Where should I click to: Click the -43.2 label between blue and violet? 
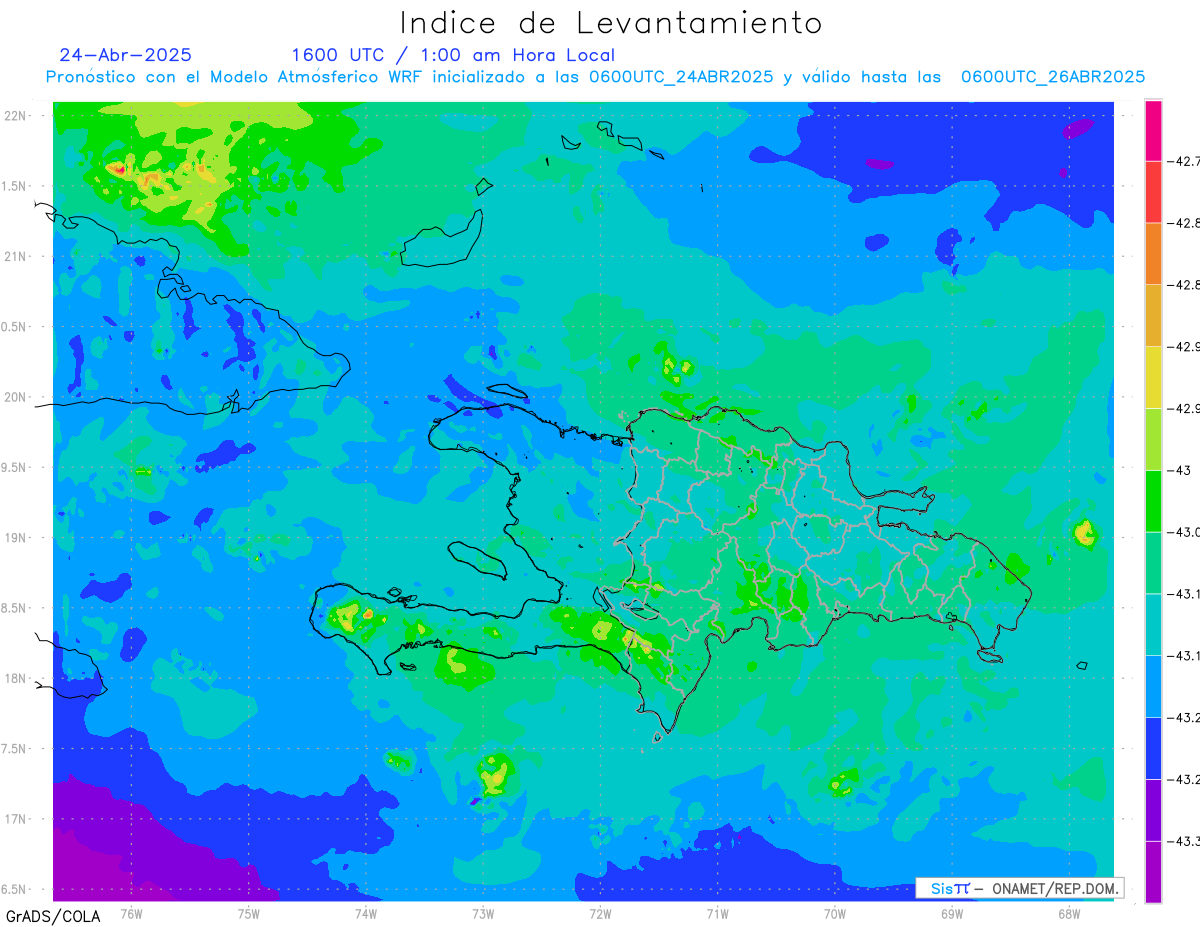(x=1186, y=779)
